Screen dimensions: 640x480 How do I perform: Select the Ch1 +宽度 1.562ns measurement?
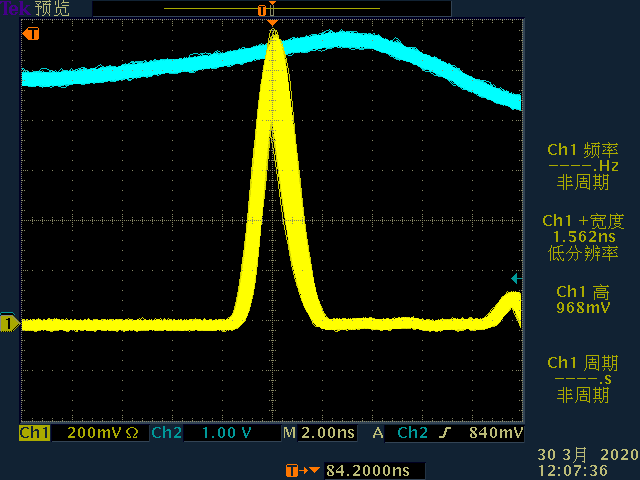(x=582, y=237)
